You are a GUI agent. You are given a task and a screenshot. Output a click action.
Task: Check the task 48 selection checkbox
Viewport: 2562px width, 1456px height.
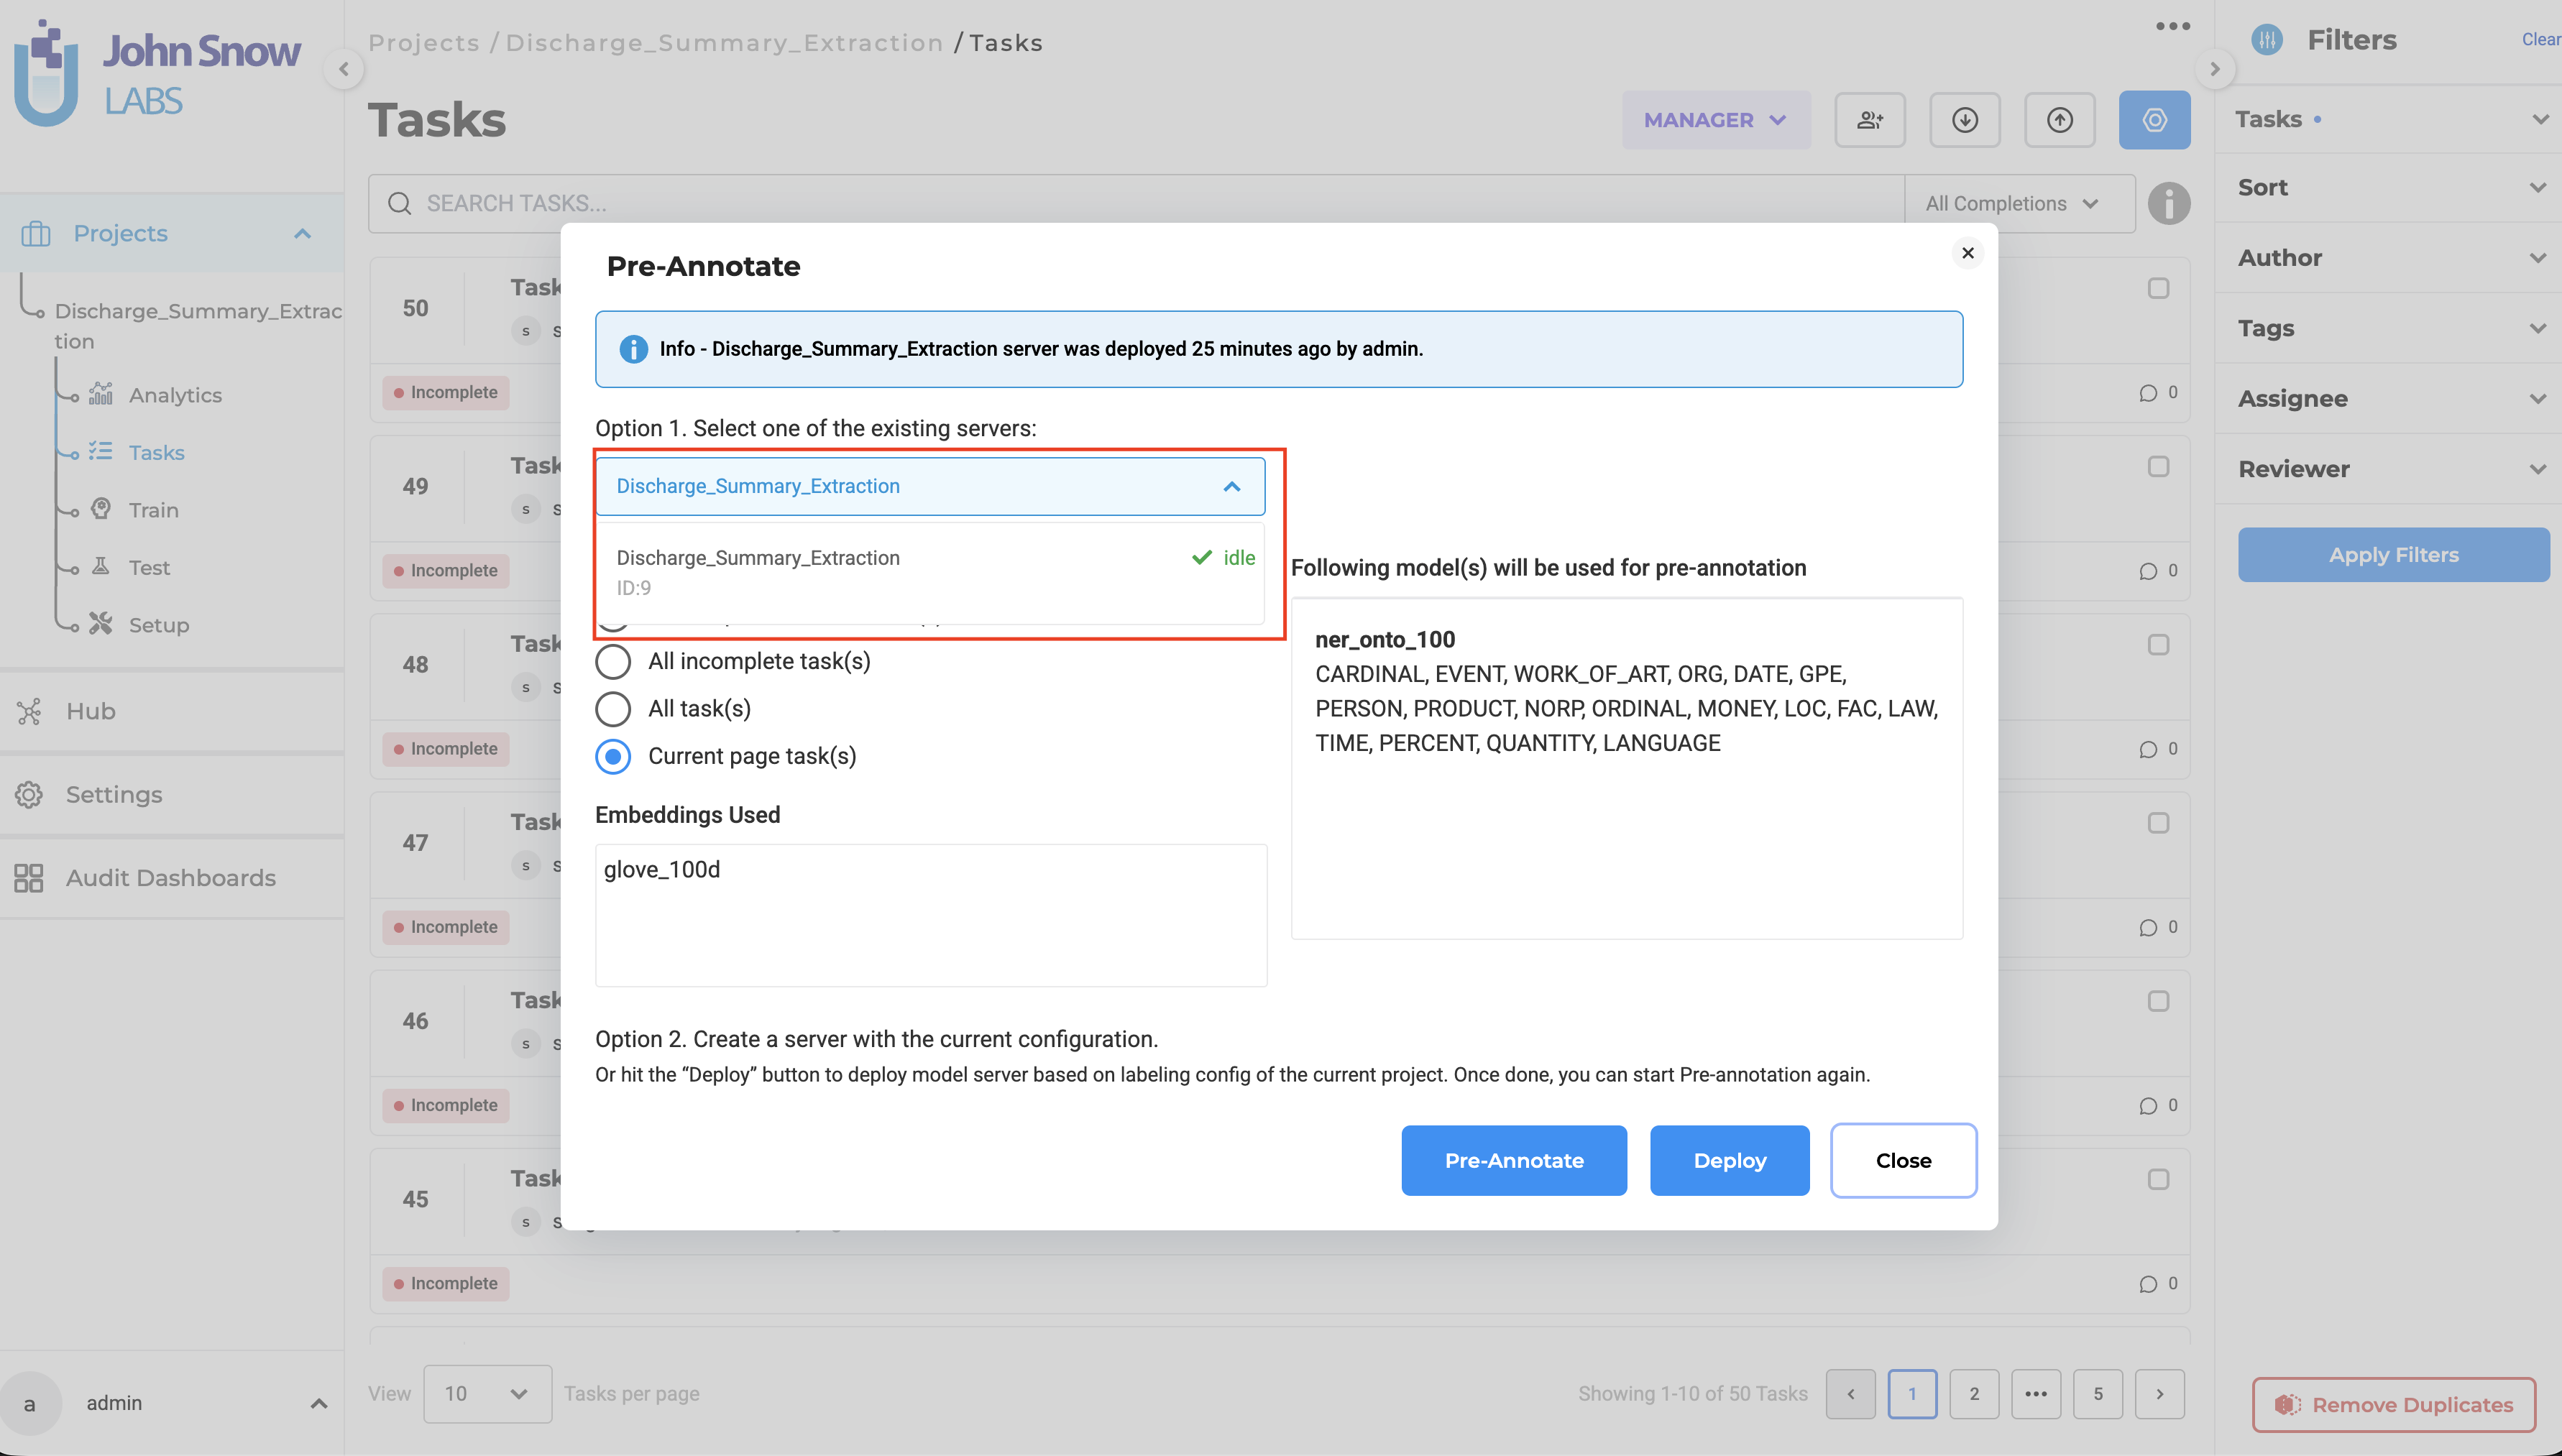2157,644
